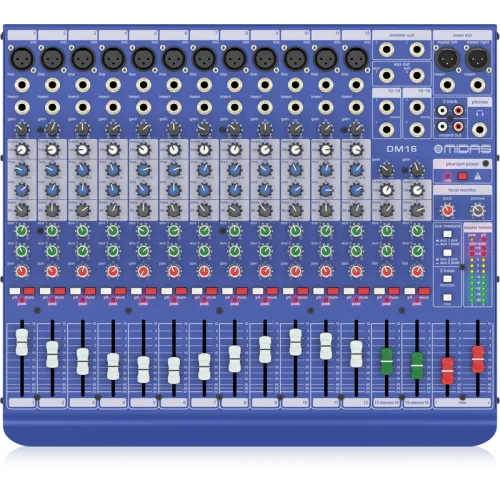Click the channel 10 fader
The width and height of the screenshot is (500, 500).
coord(295,342)
